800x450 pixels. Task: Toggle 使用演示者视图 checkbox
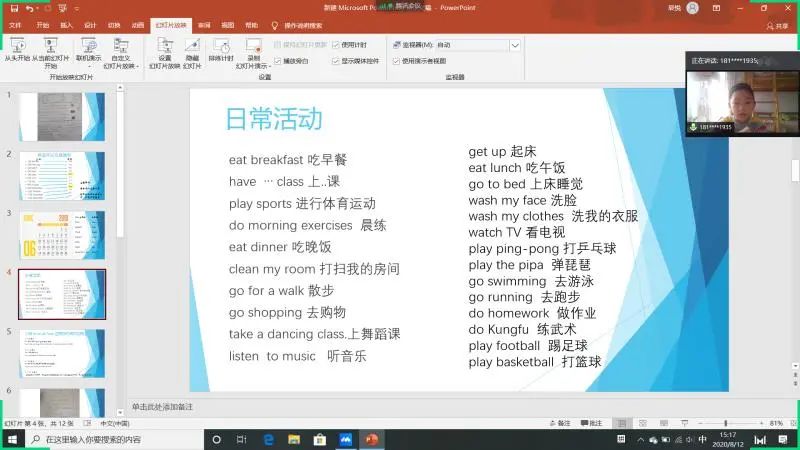[x=397, y=60]
